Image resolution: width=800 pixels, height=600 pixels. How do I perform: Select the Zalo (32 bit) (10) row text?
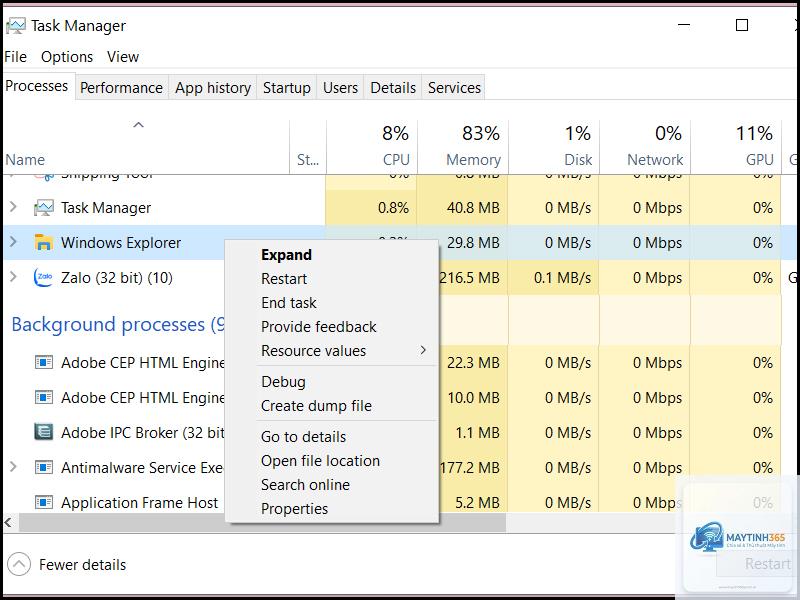117,278
